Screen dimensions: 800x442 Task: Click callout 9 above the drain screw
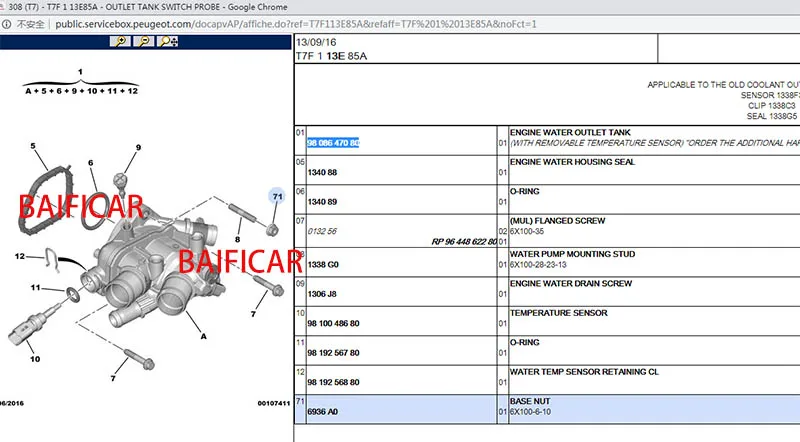point(138,148)
